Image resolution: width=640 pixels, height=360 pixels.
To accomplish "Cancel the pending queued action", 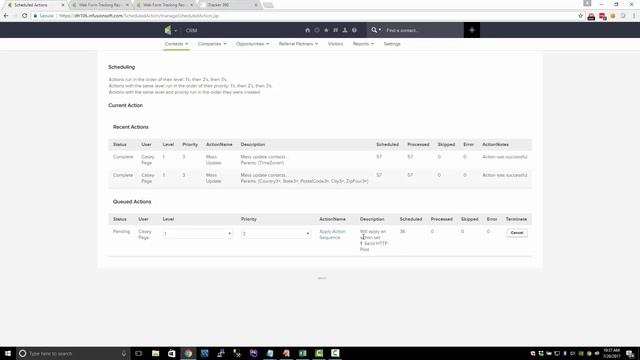I will [517, 233].
